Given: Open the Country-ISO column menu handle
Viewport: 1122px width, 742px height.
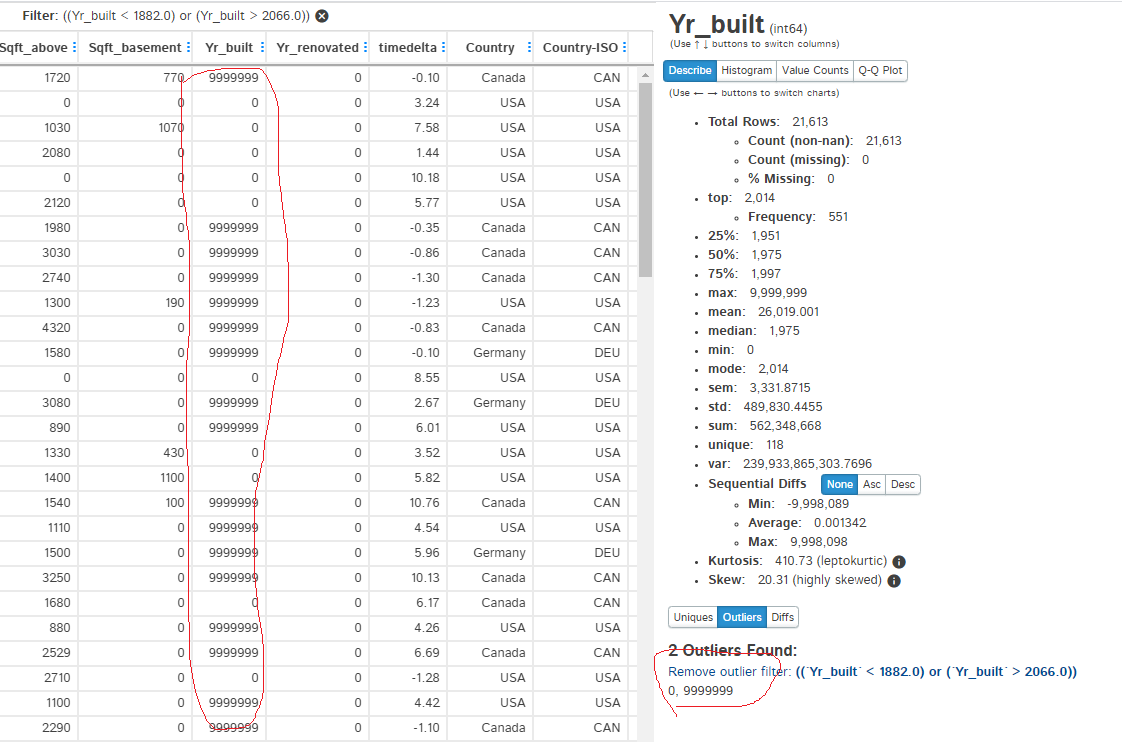Looking at the screenshot, I should (x=625, y=47).
